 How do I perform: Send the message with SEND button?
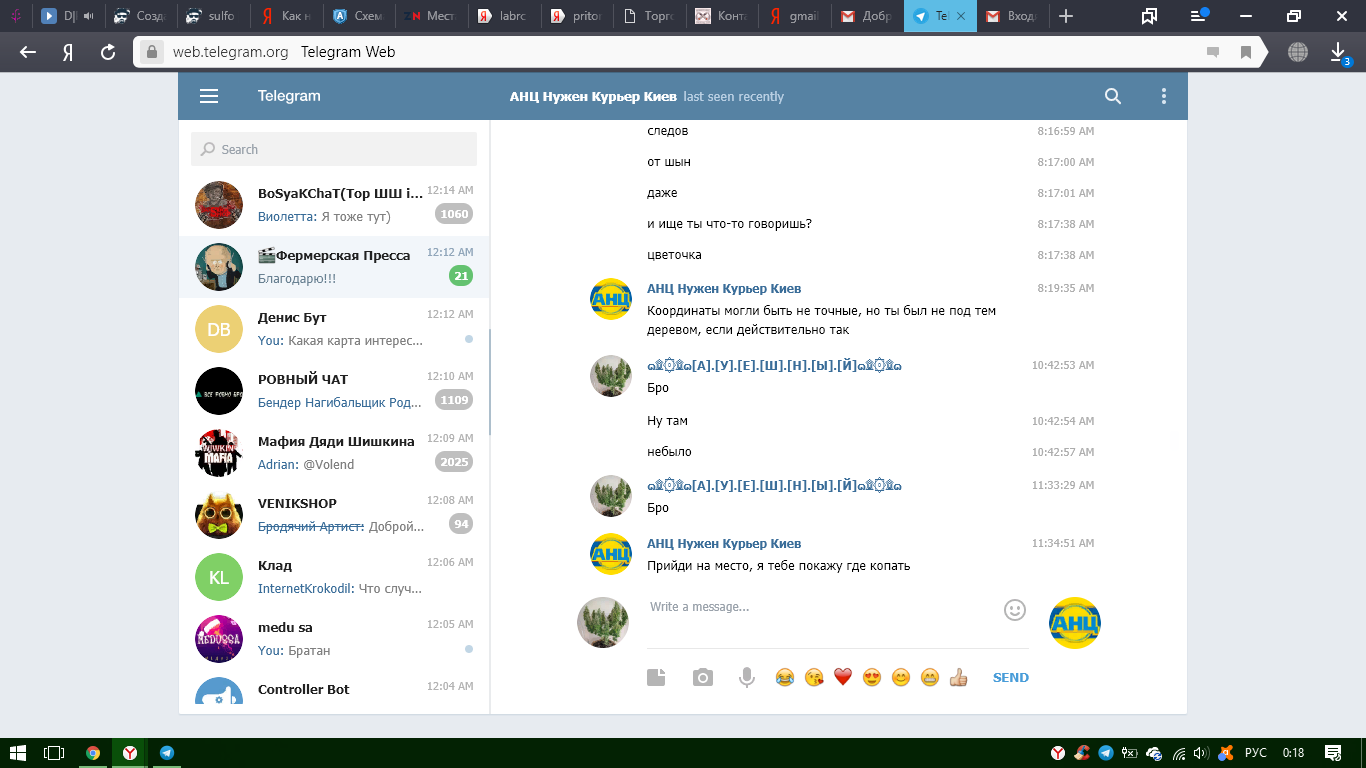point(1010,677)
